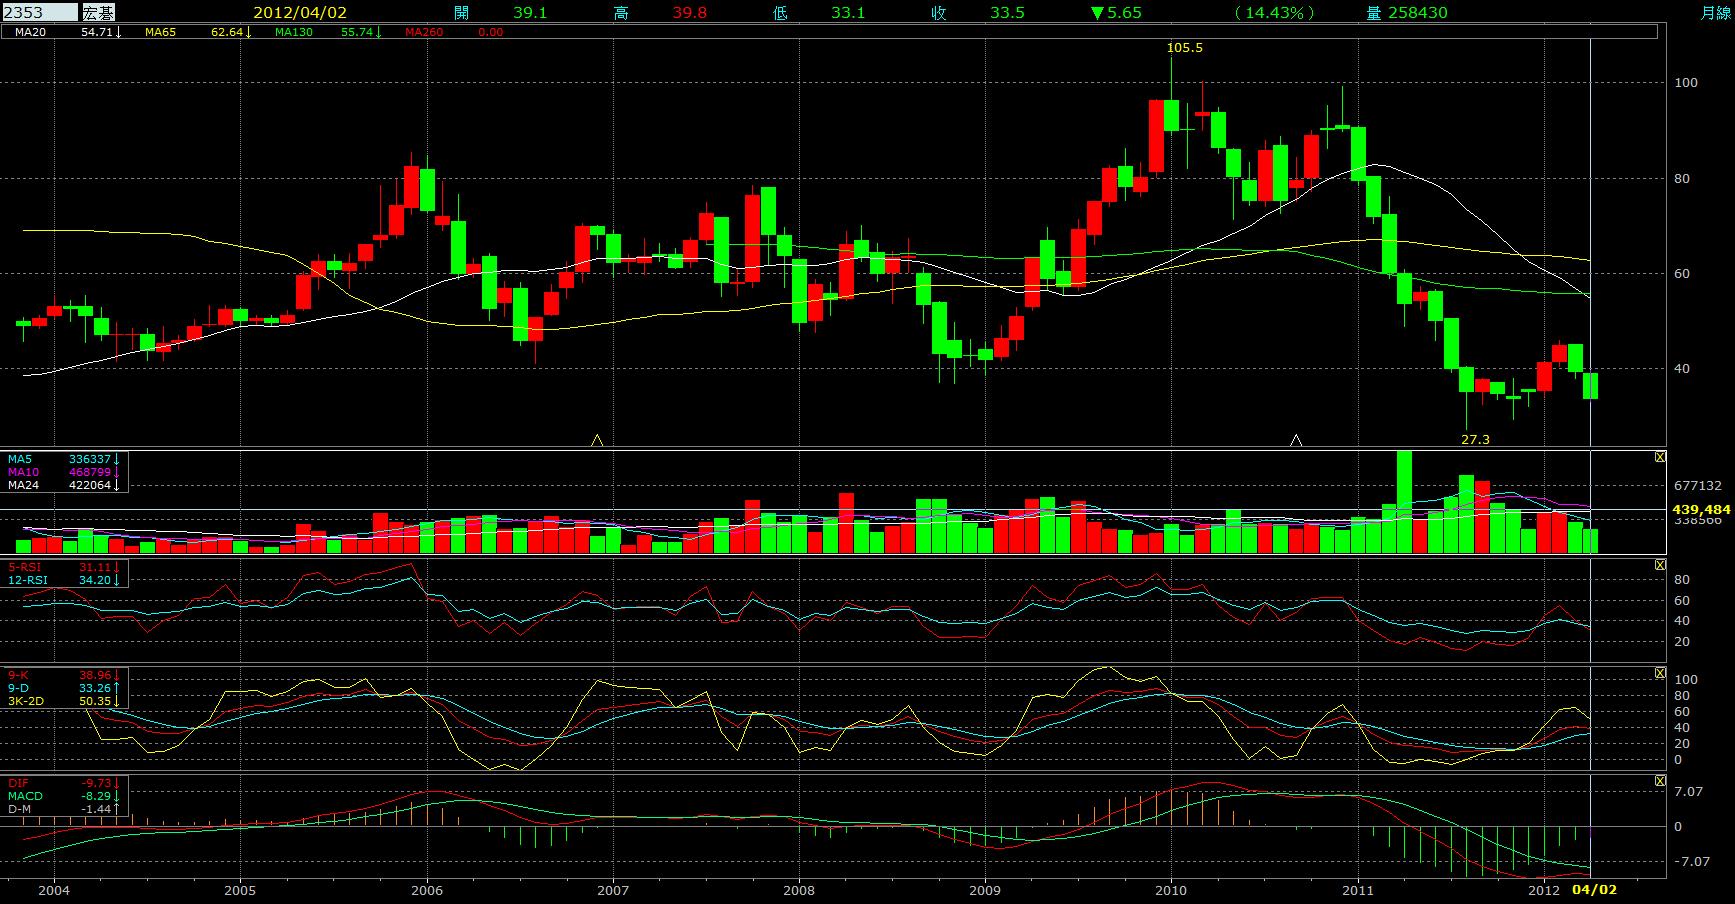
Task: Click the low price value 33.1
Action: click(x=848, y=12)
